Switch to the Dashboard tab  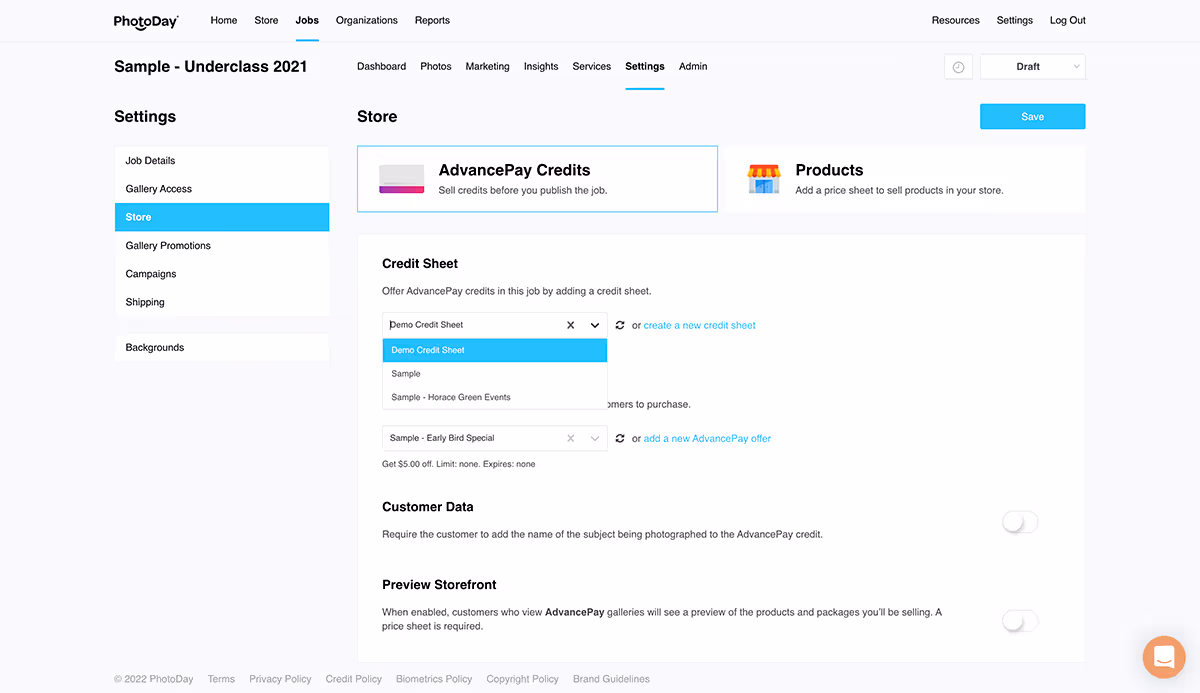coord(382,66)
